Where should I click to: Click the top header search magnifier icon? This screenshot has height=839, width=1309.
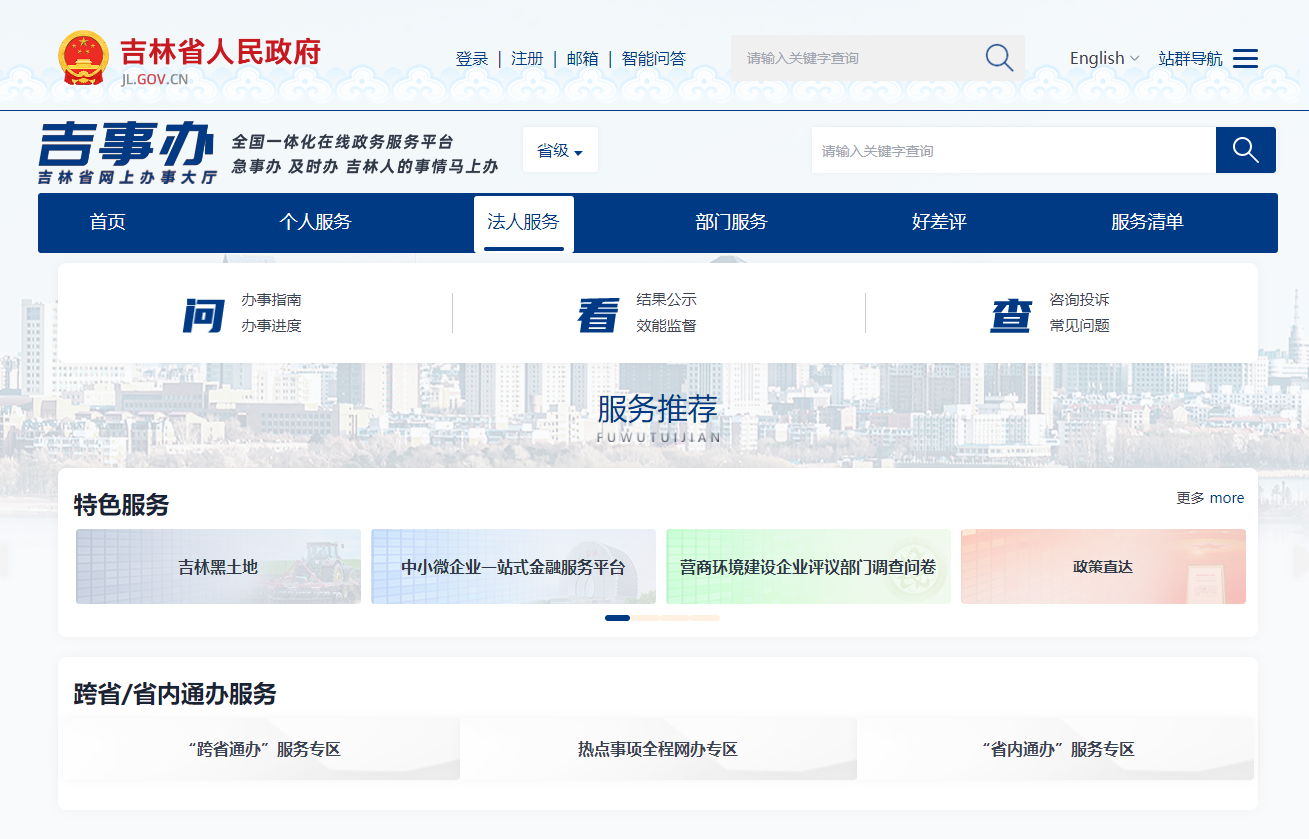(999, 58)
